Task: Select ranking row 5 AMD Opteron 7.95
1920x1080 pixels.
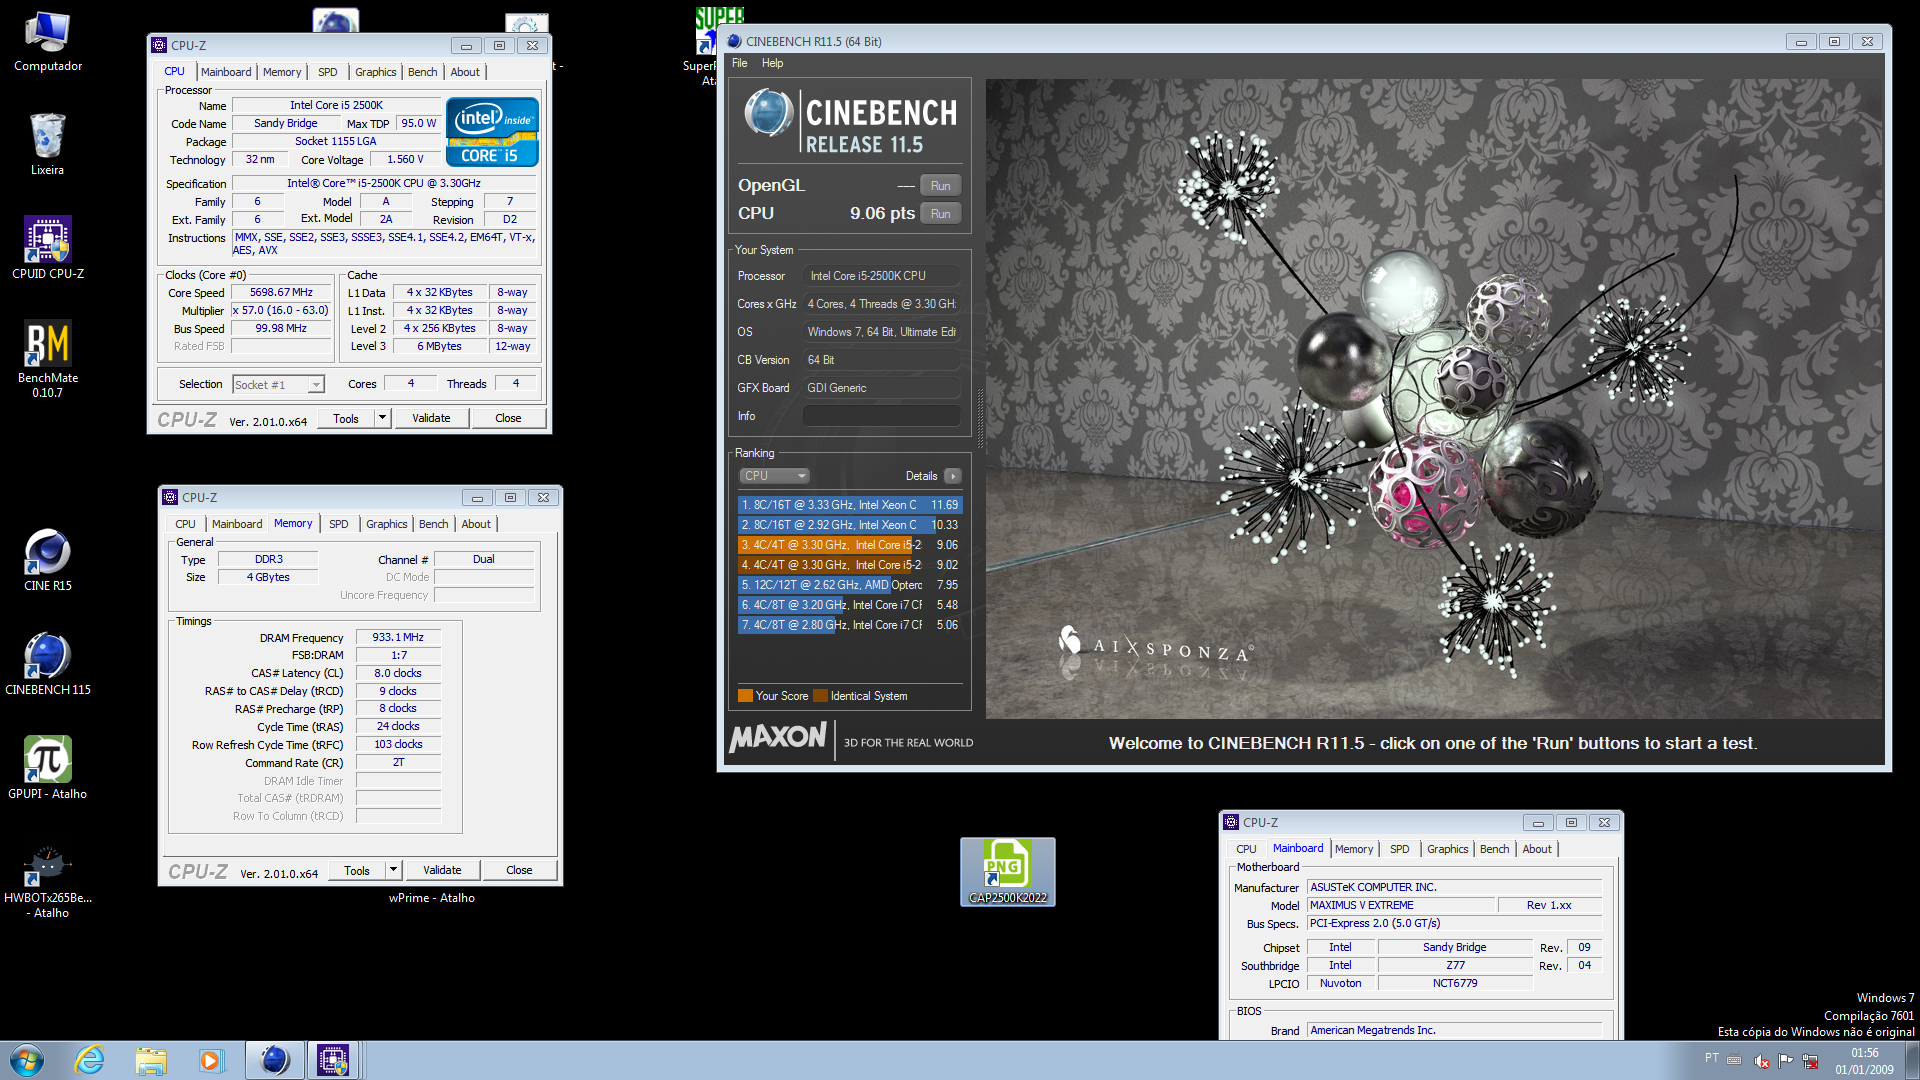Action: tap(850, 585)
